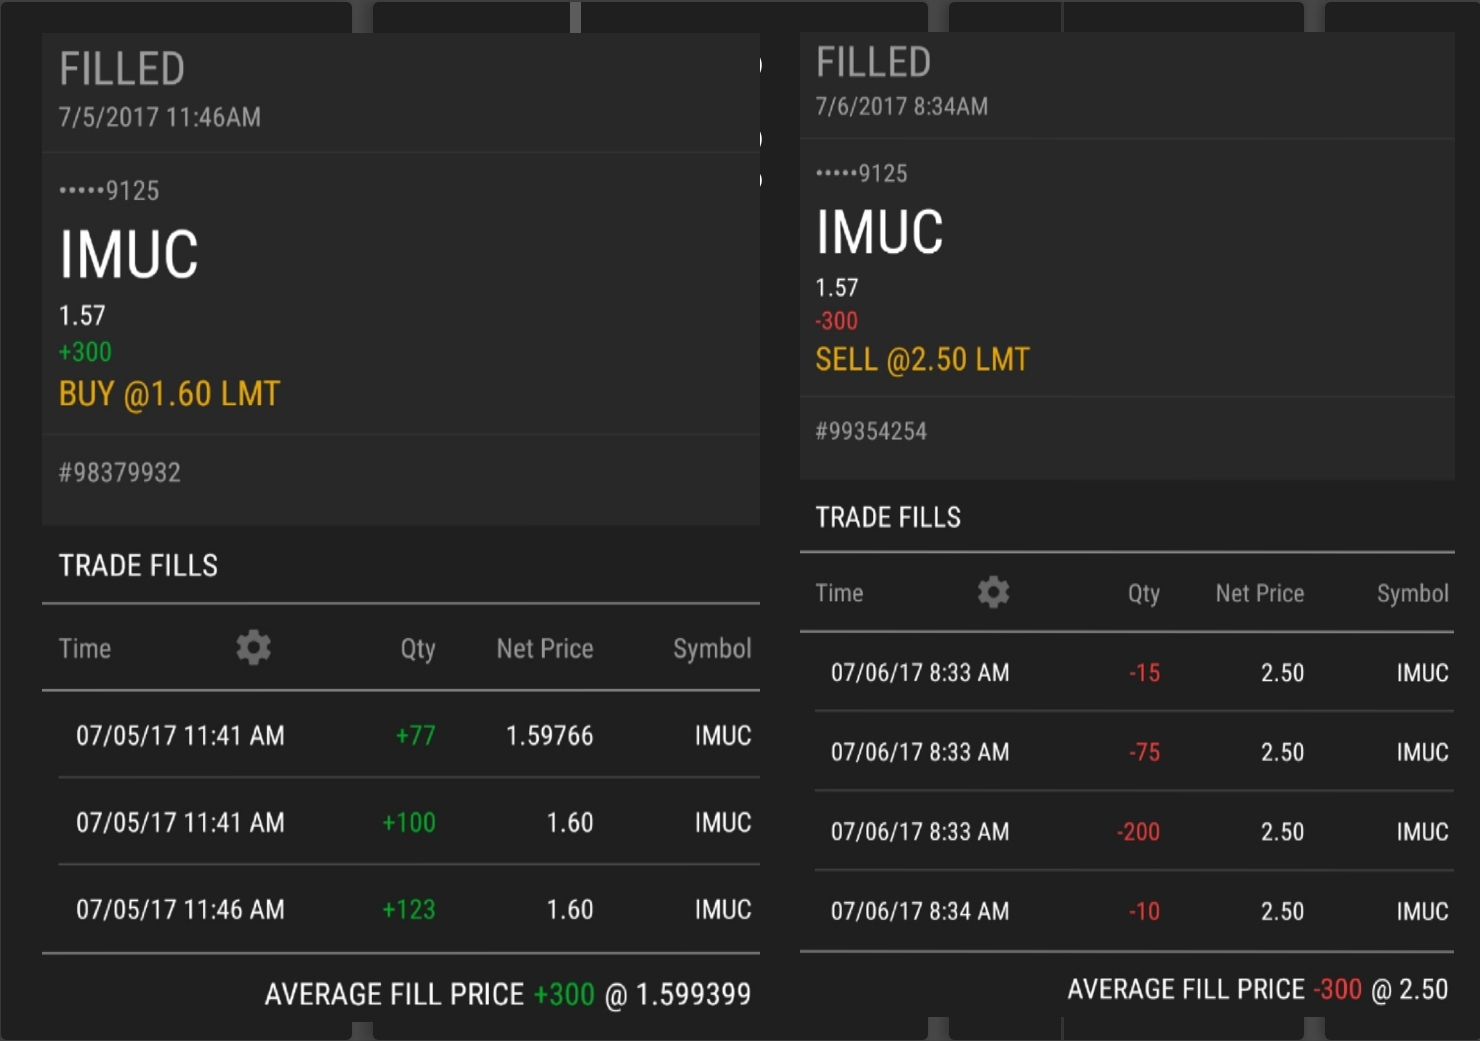The image size is (1480, 1041).
Task: Click the BUY @1.60 LMT order text
Action: coord(169,394)
